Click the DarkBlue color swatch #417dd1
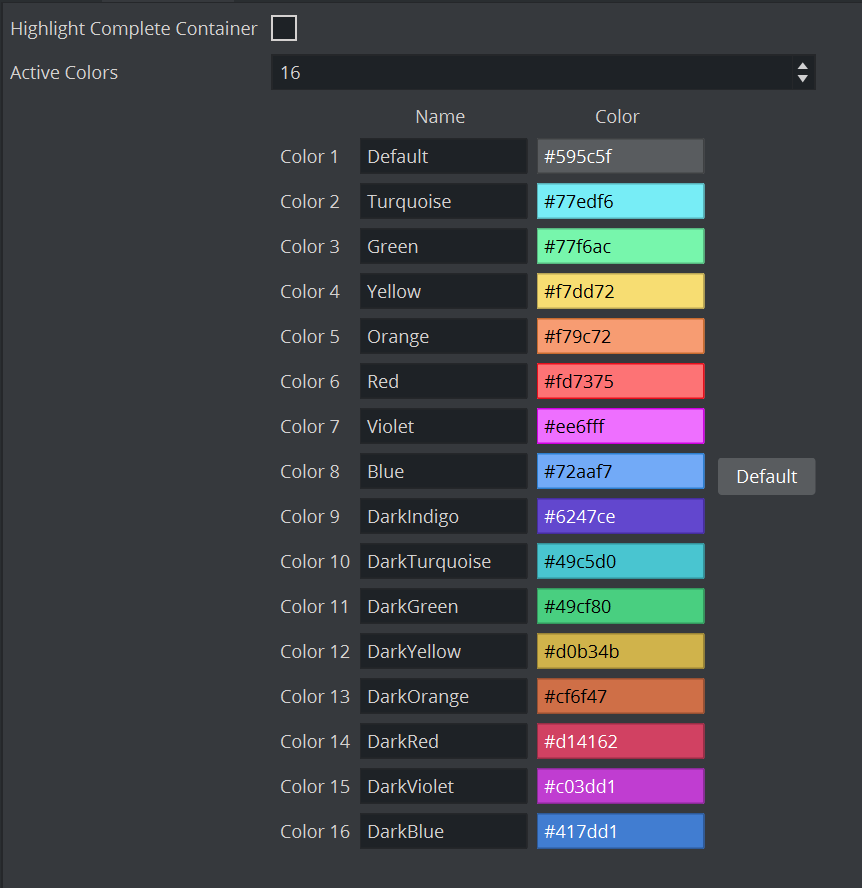Screen dimensions: 862x888 pyautogui.click(x=620, y=831)
